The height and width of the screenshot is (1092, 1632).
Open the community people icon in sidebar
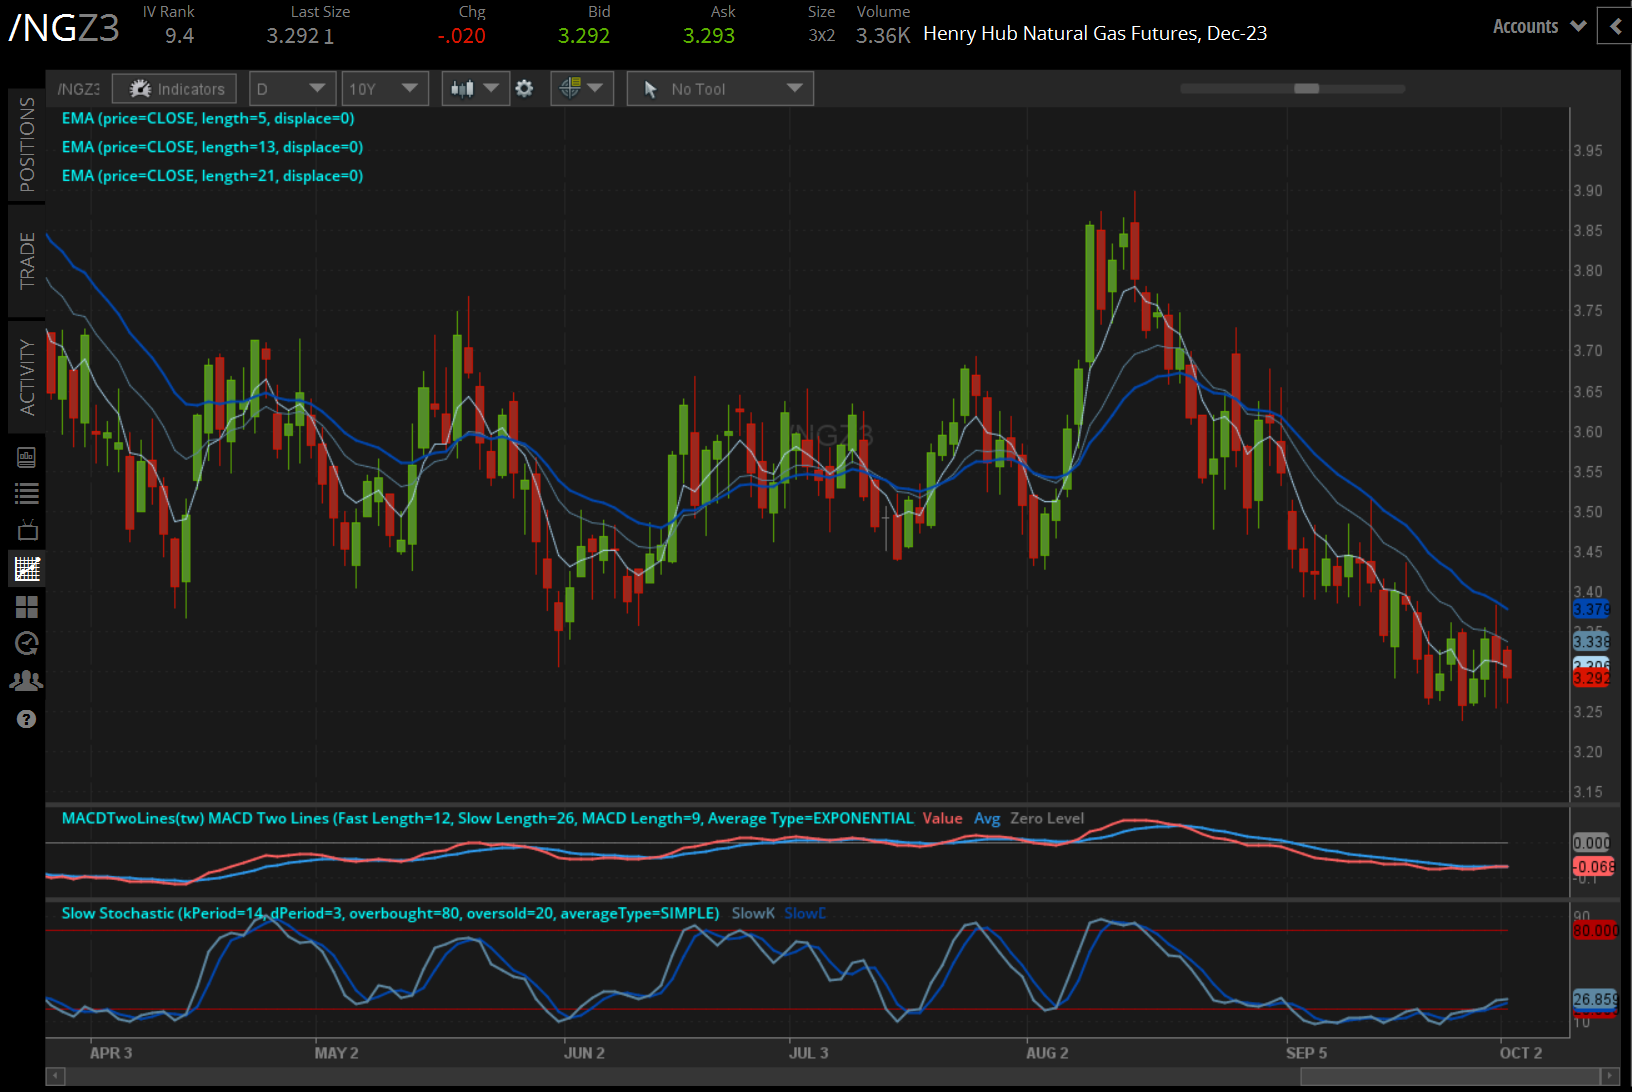(27, 681)
